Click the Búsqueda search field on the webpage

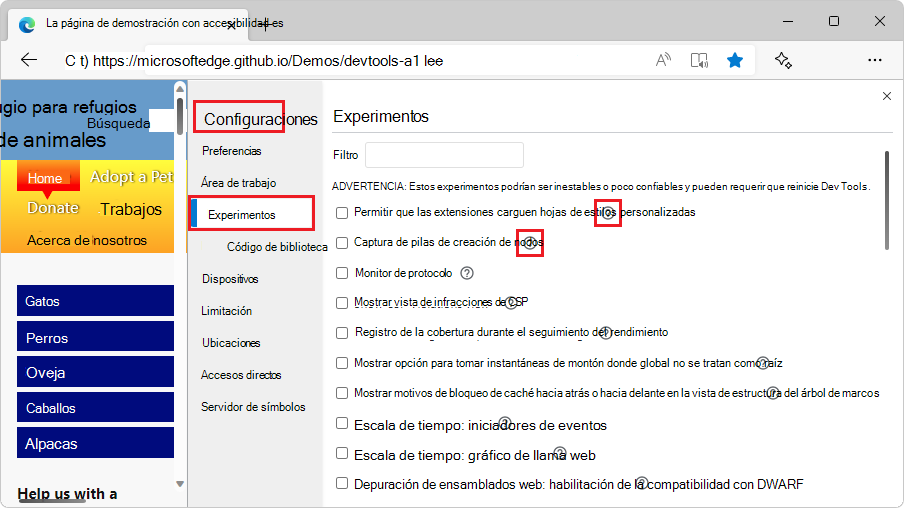pyautogui.click(x=161, y=121)
